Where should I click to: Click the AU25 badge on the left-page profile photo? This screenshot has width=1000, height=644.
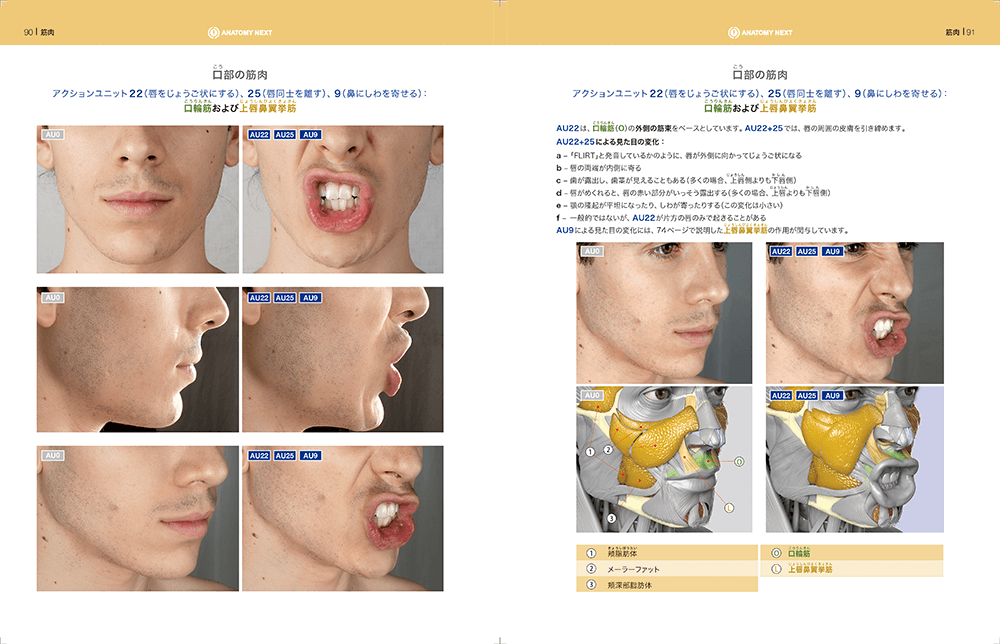(284, 298)
